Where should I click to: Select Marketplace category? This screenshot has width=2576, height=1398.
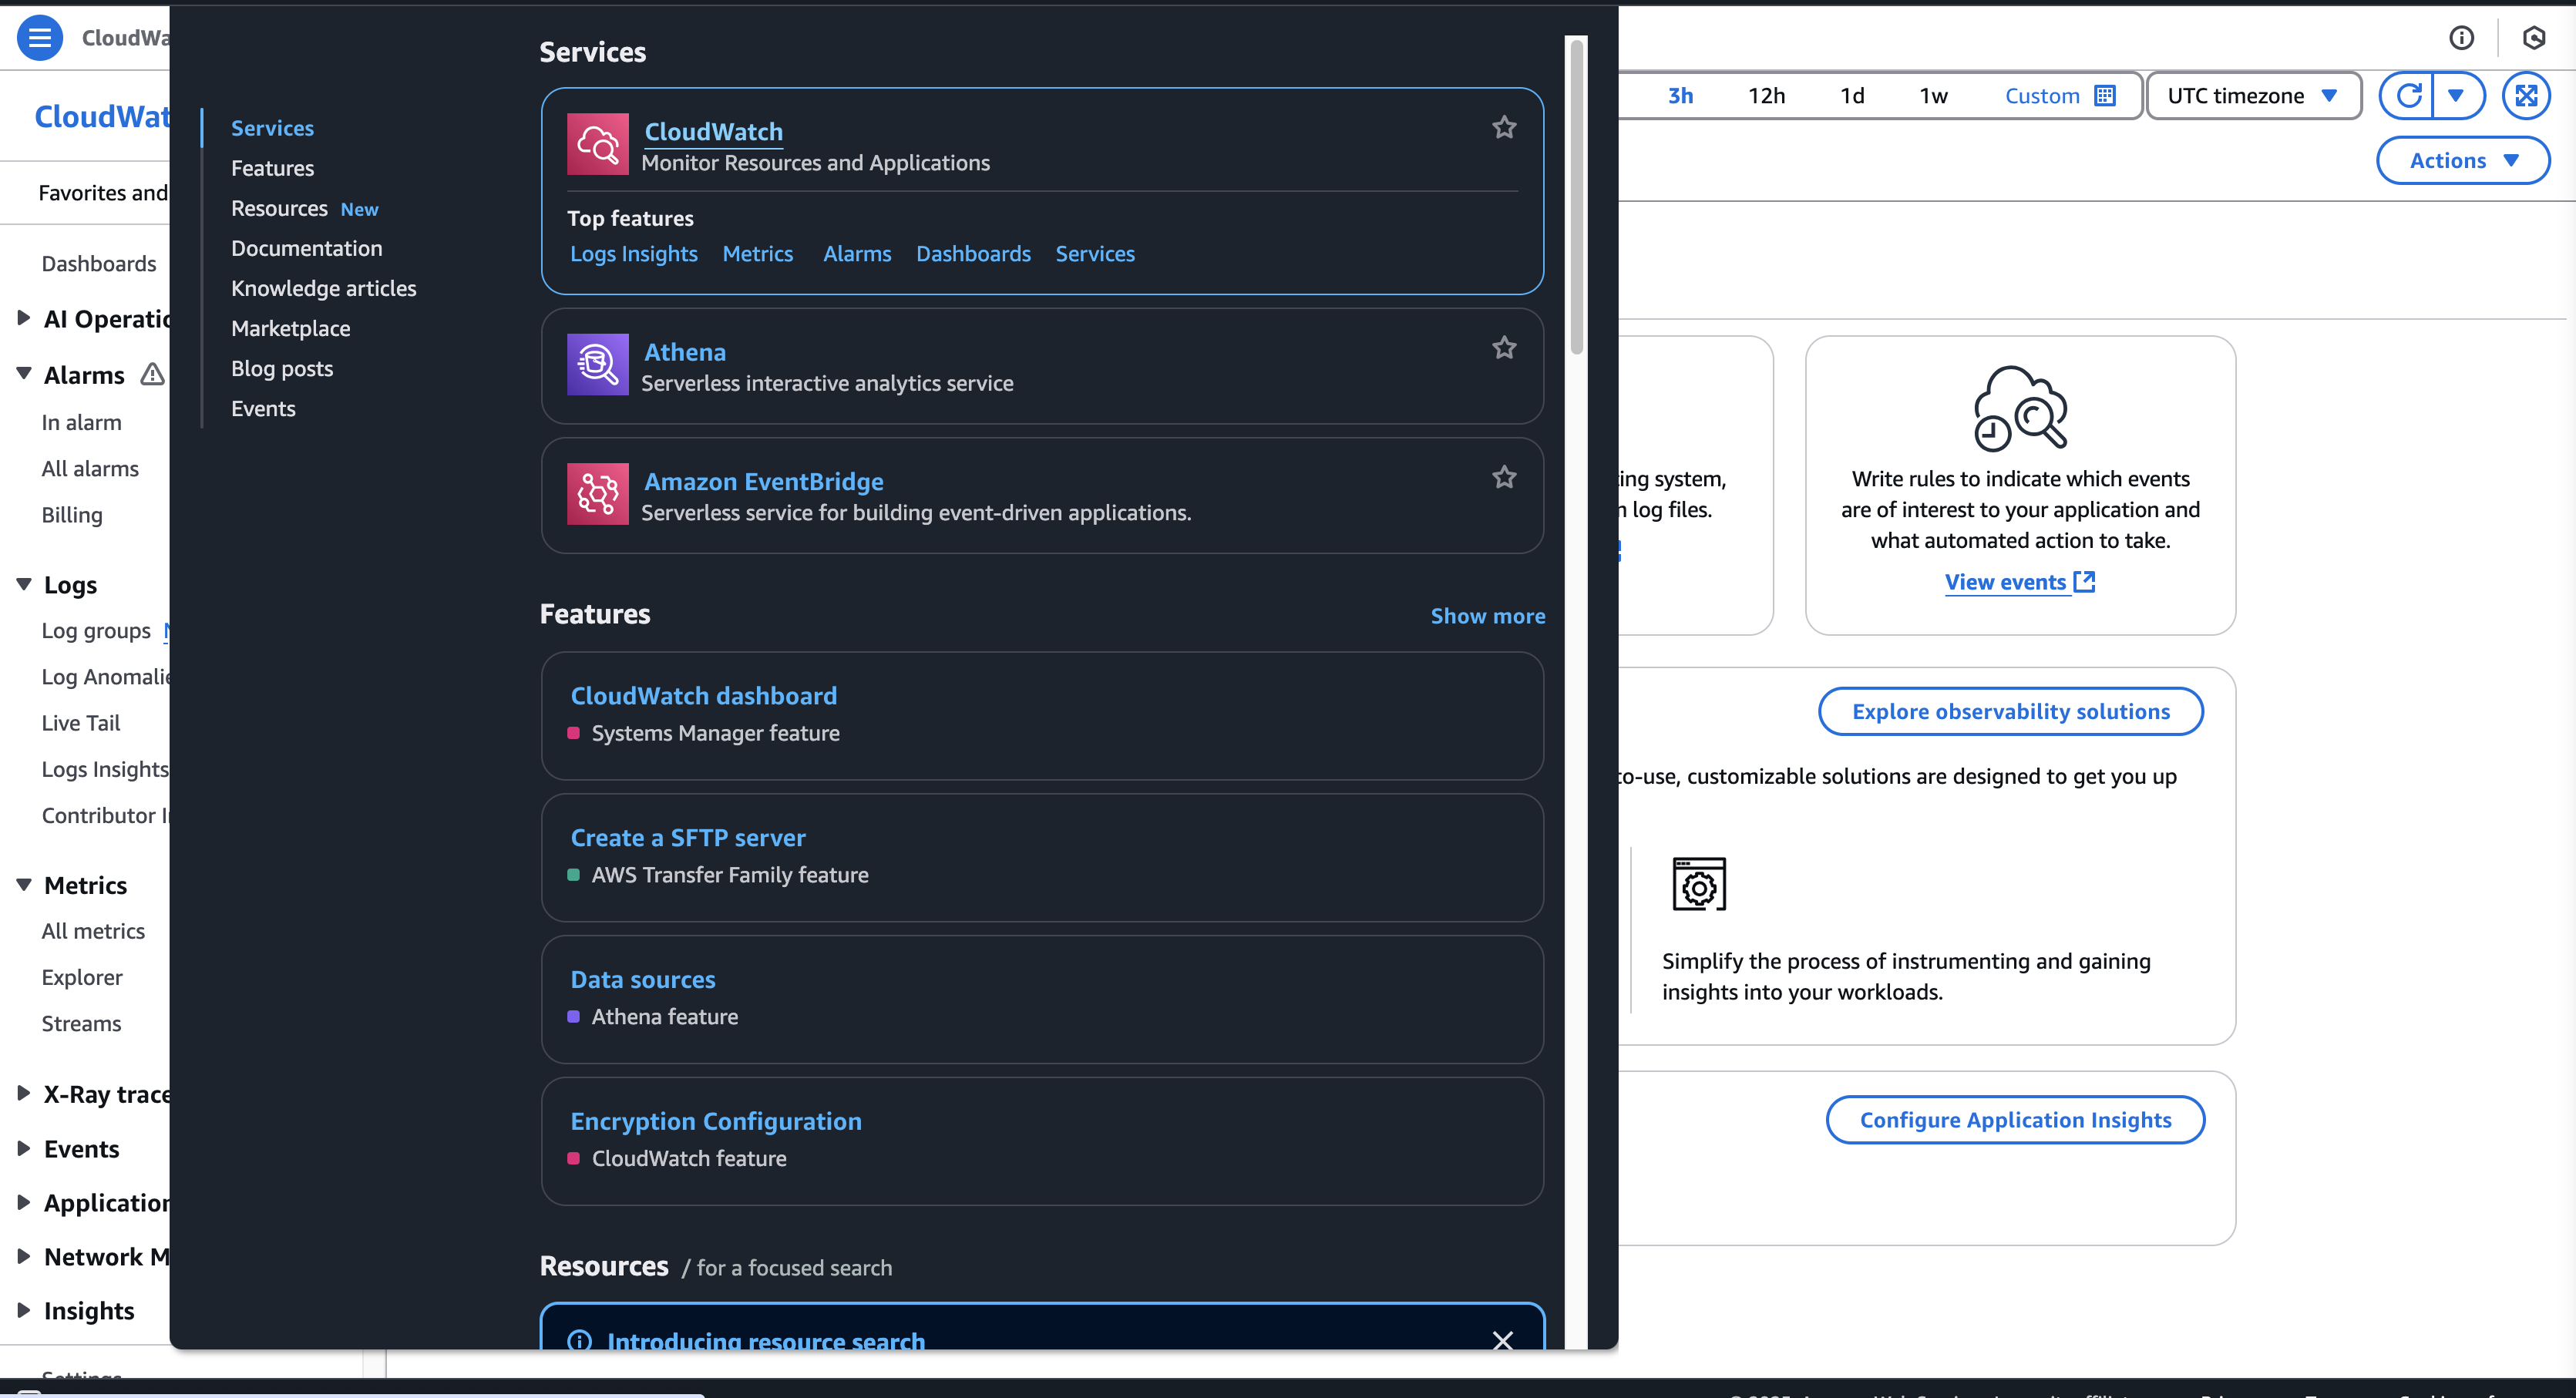(290, 328)
